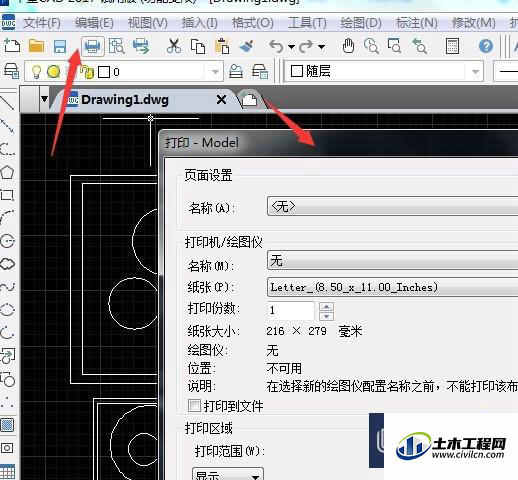Expand the 随层 color dropdown
The width and height of the screenshot is (518, 480).
(x=476, y=71)
